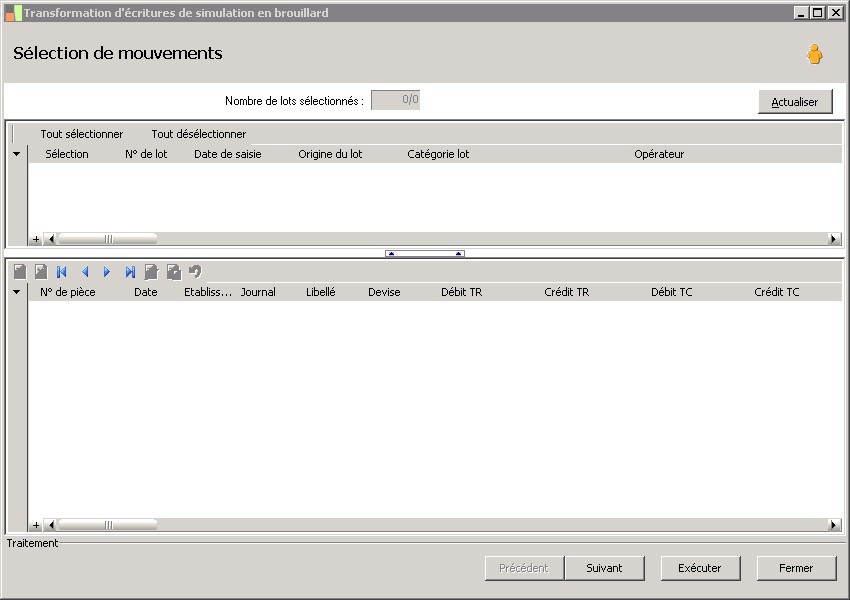Go to first record with blue arrow
The height and width of the screenshot is (600, 850).
point(62,272)
